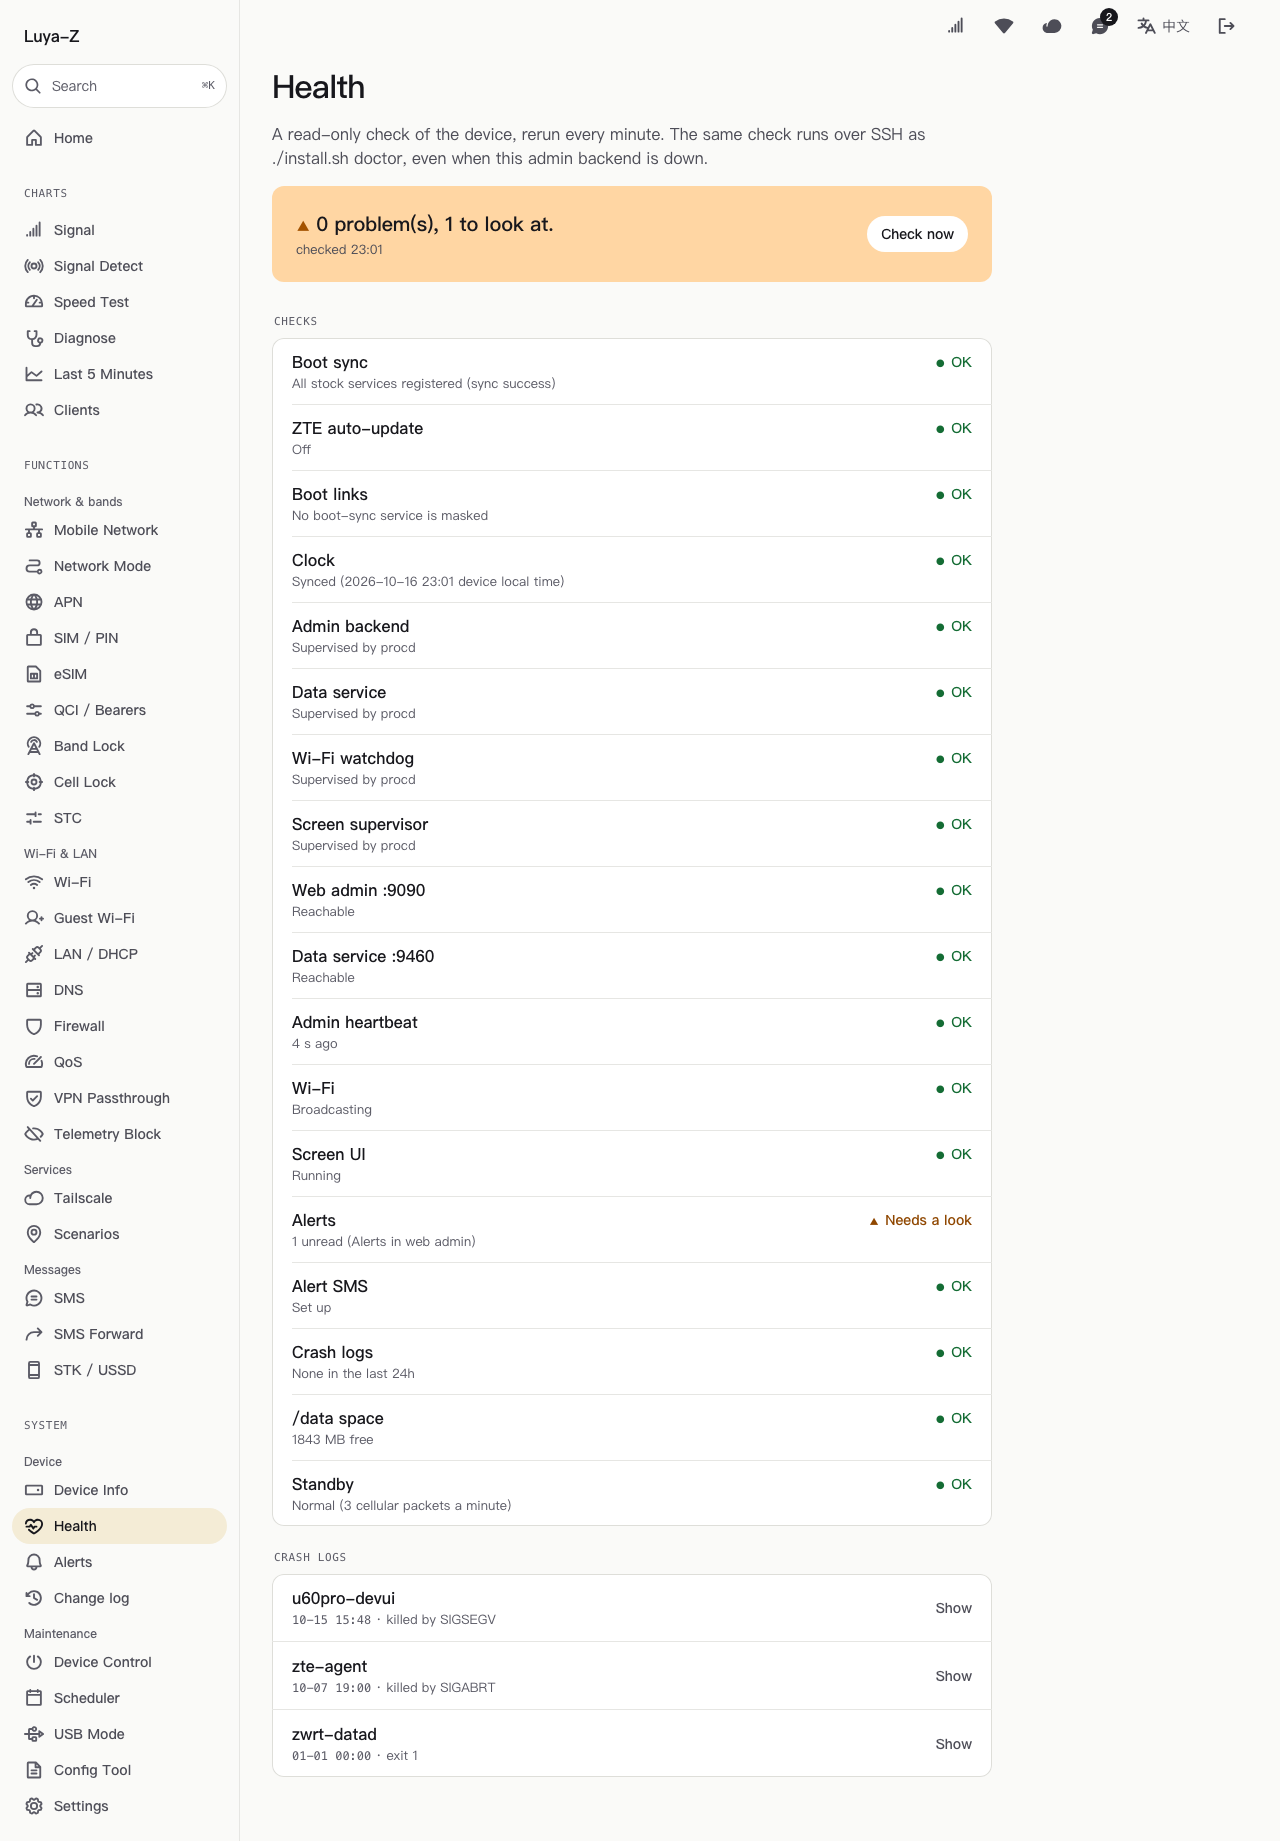Show u60pro-devui crash log
Image resolution: width=1280 pixels, height=1841 pixels.
[953, 1608]
